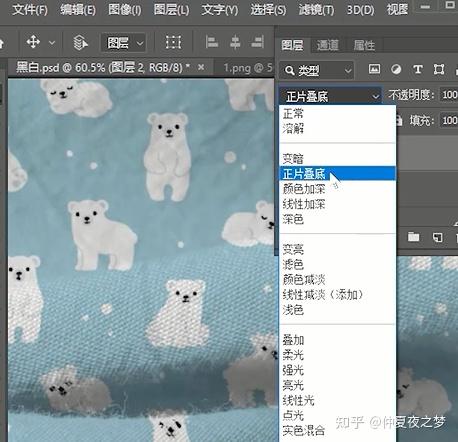Select the Move tool icon
This screenshot has height=442, width=458.
coord(33,42)
